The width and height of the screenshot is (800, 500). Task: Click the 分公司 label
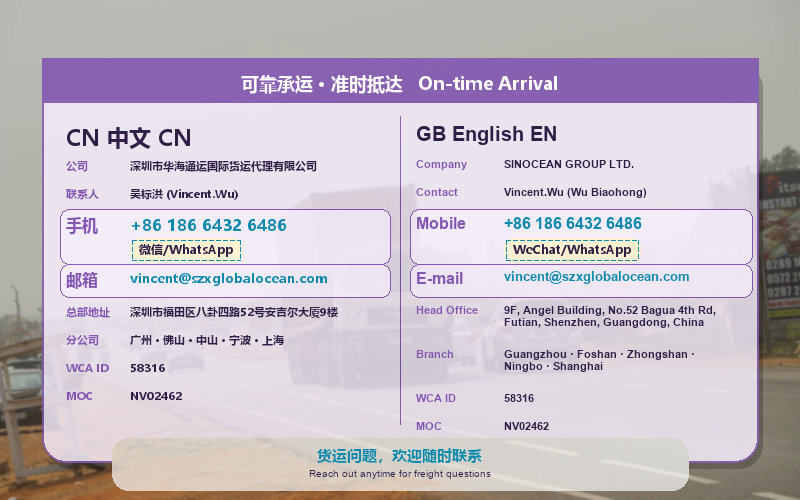point(82,340)
